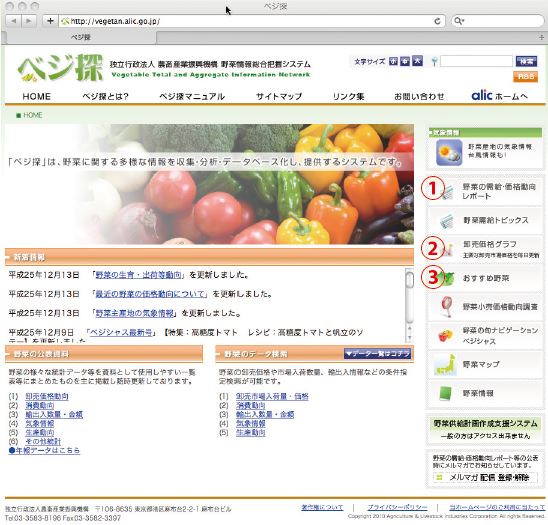Click メルマガ配信 登録・解除 button

(x=485, y=477)
